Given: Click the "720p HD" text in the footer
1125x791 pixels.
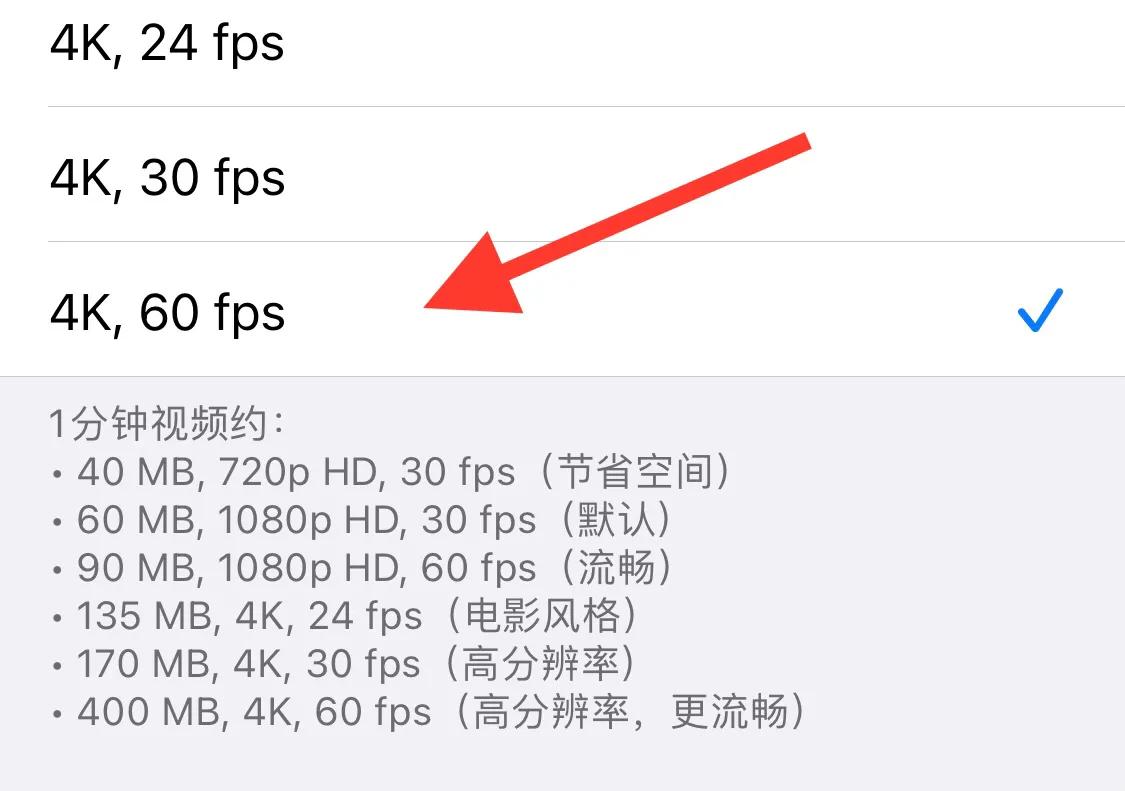Looking at the screenshot, I should 304,472.
